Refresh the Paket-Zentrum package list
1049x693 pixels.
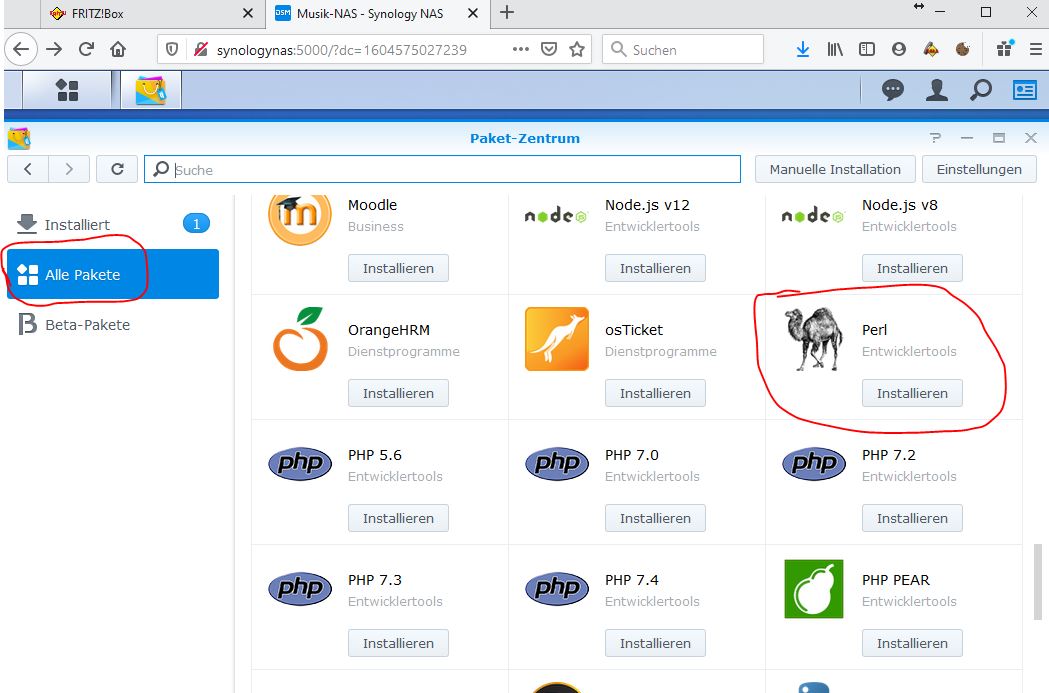(x=117, y=169)
